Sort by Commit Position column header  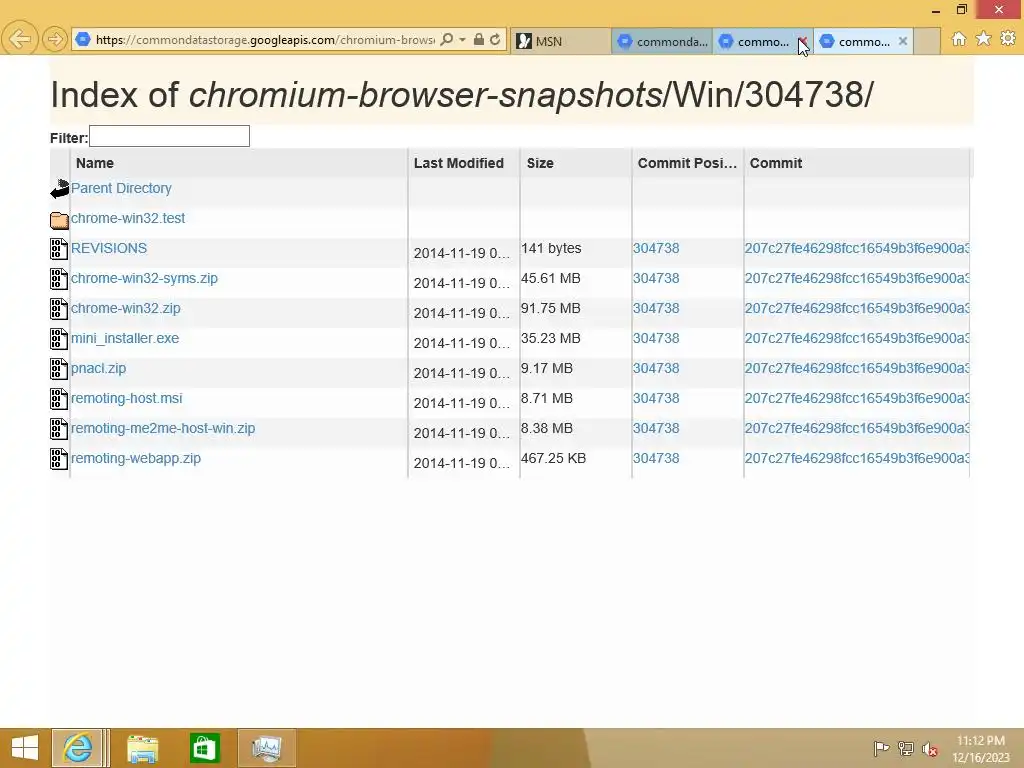coord(687,163)
